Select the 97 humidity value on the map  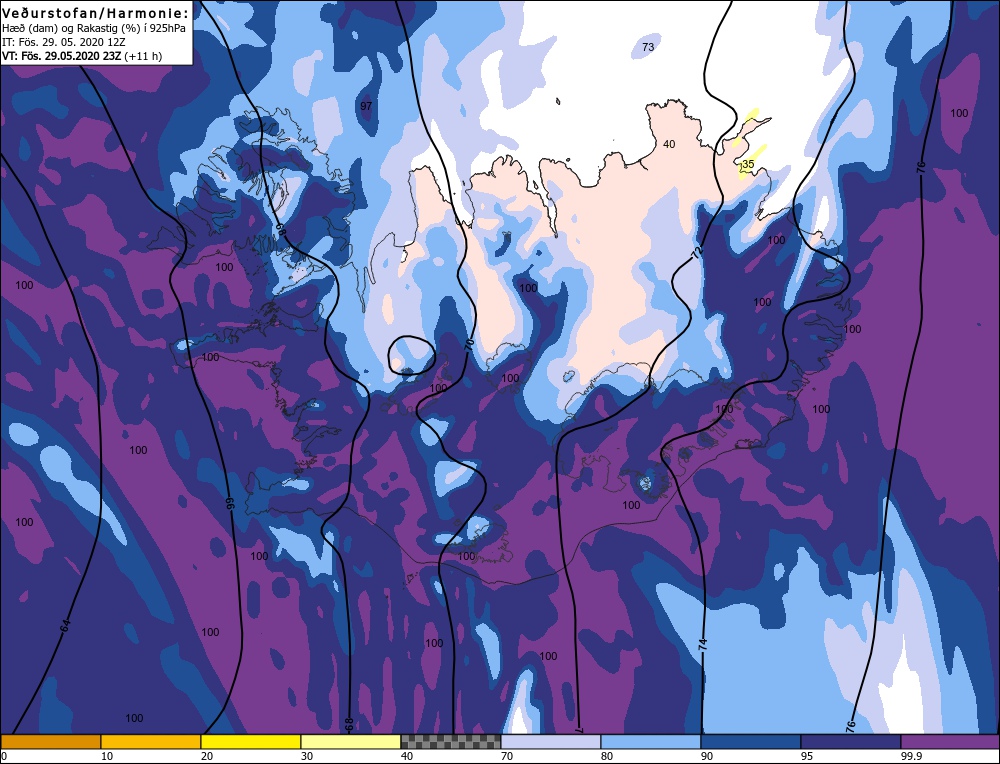tap(366, 106)
